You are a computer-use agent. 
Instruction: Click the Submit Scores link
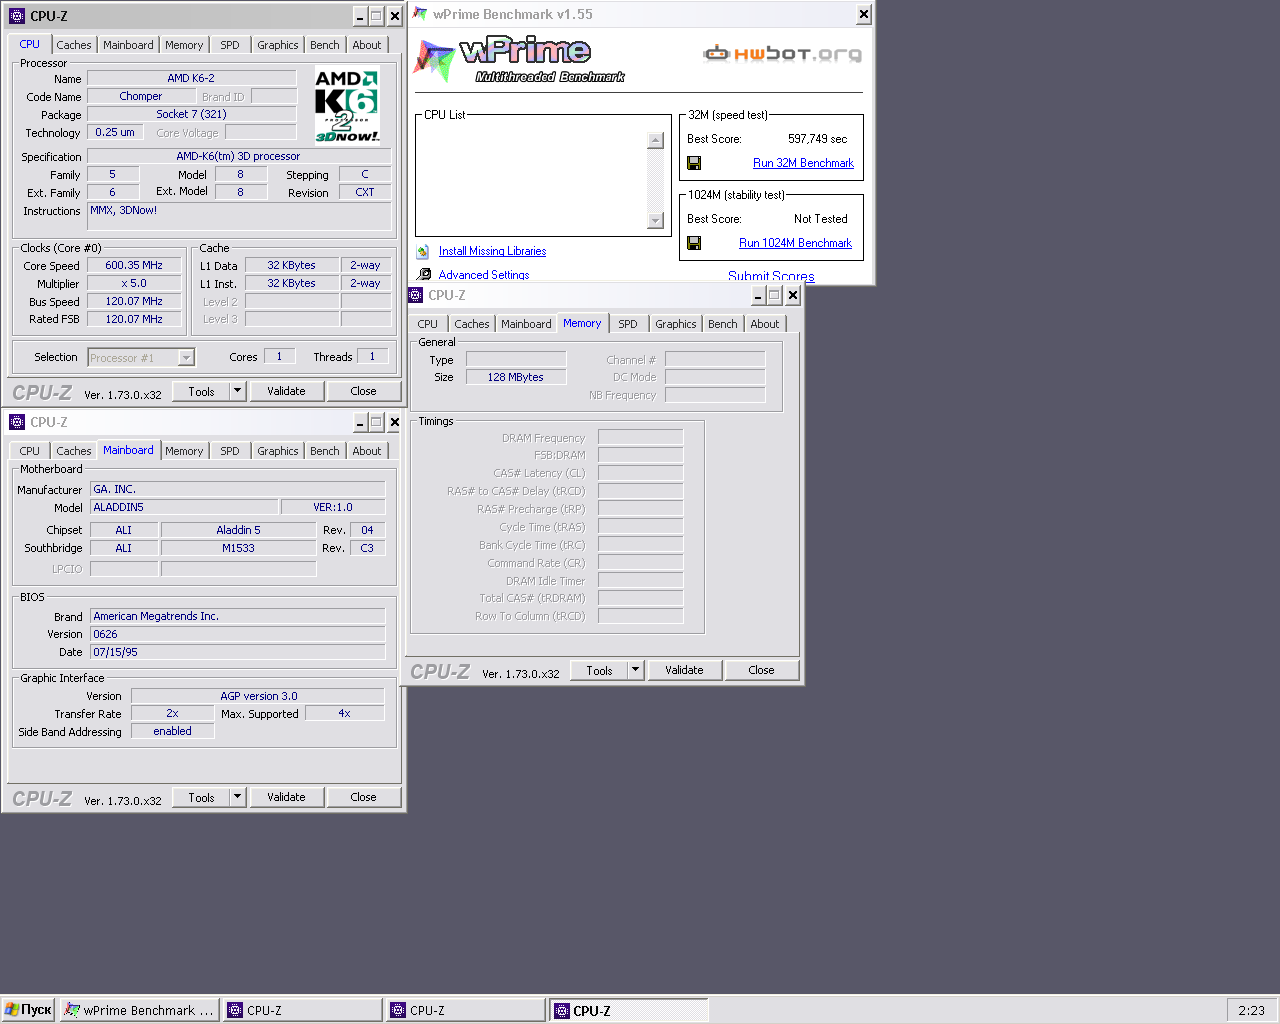771,276
